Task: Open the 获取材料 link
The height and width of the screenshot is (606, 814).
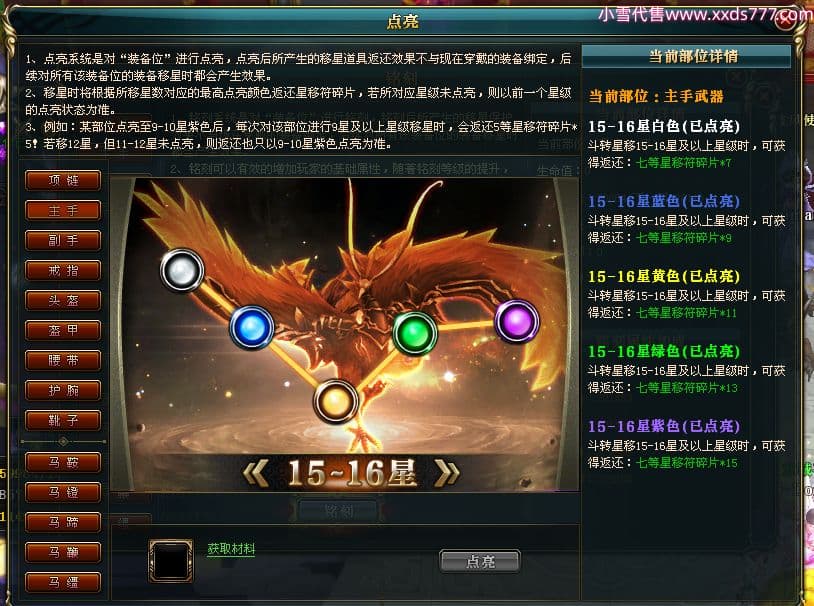Action: pyautogui.click(x=231, y=549)
